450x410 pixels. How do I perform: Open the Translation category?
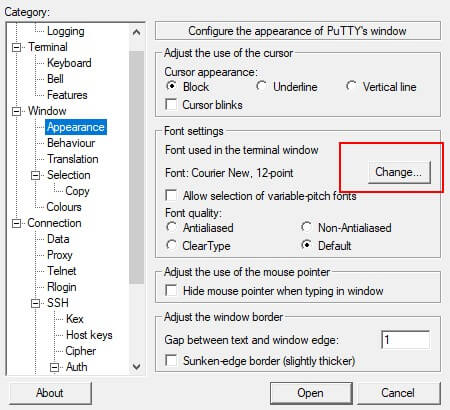[73, 159]
